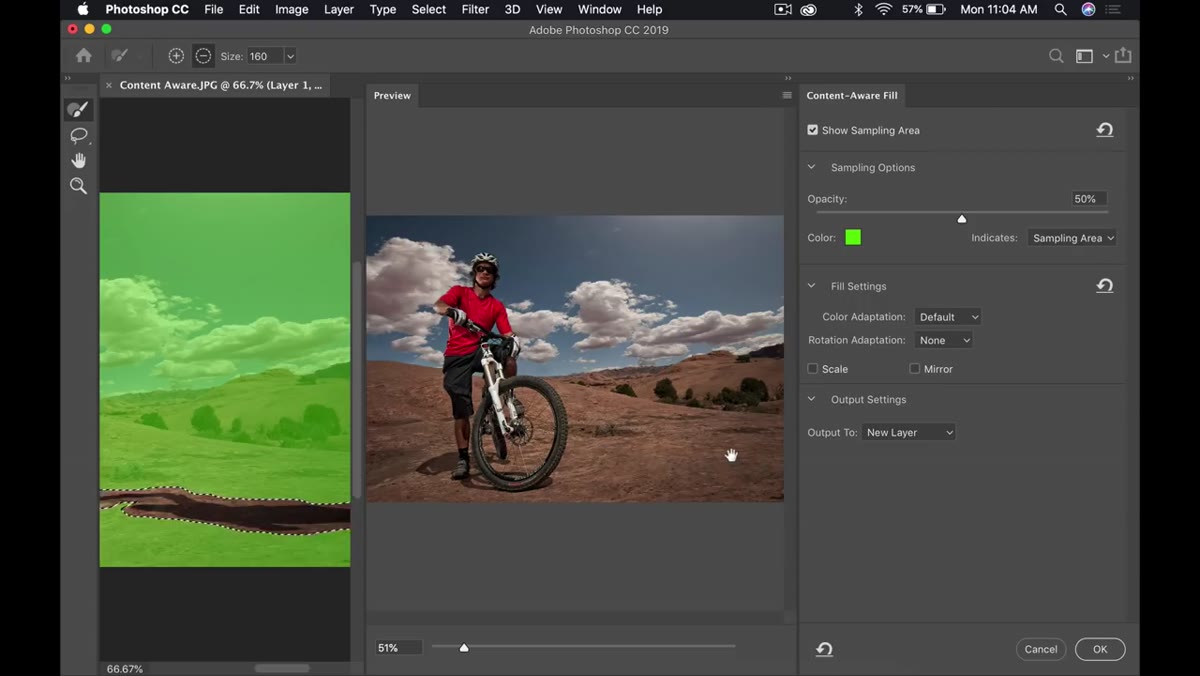Open the Filter menu
The height and width of the screenshot is (676, 1200).
point(475,9)
